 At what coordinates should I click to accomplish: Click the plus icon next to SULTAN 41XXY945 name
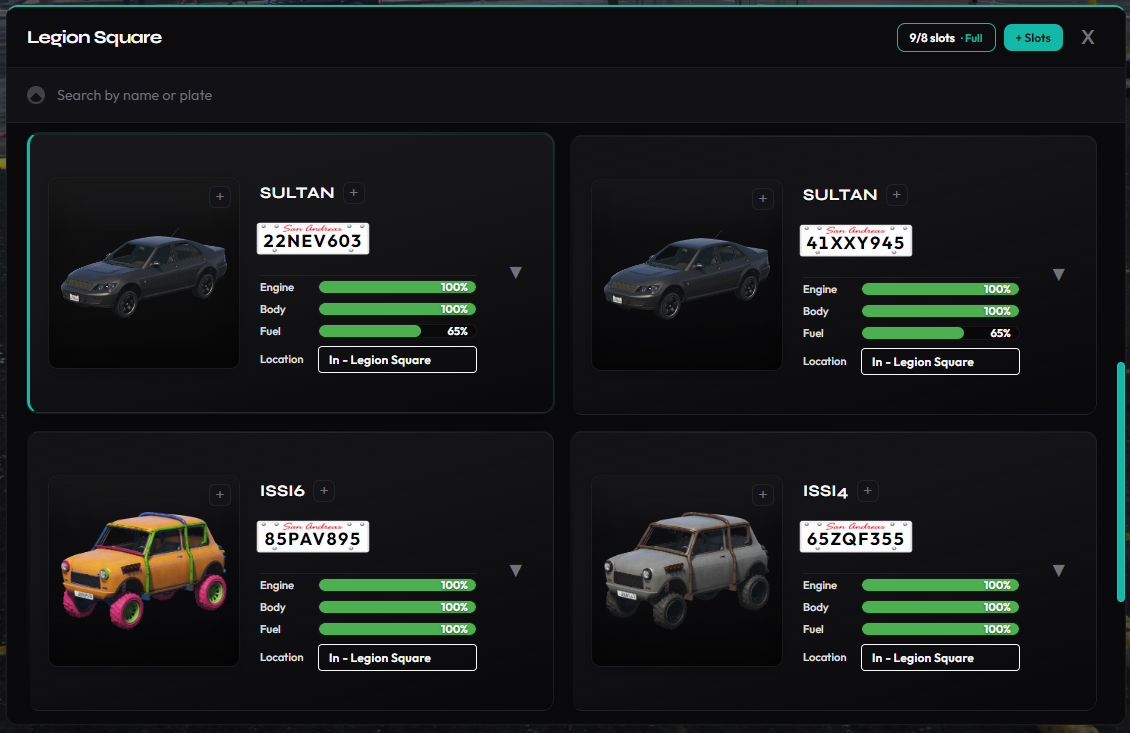click(897, 195)
